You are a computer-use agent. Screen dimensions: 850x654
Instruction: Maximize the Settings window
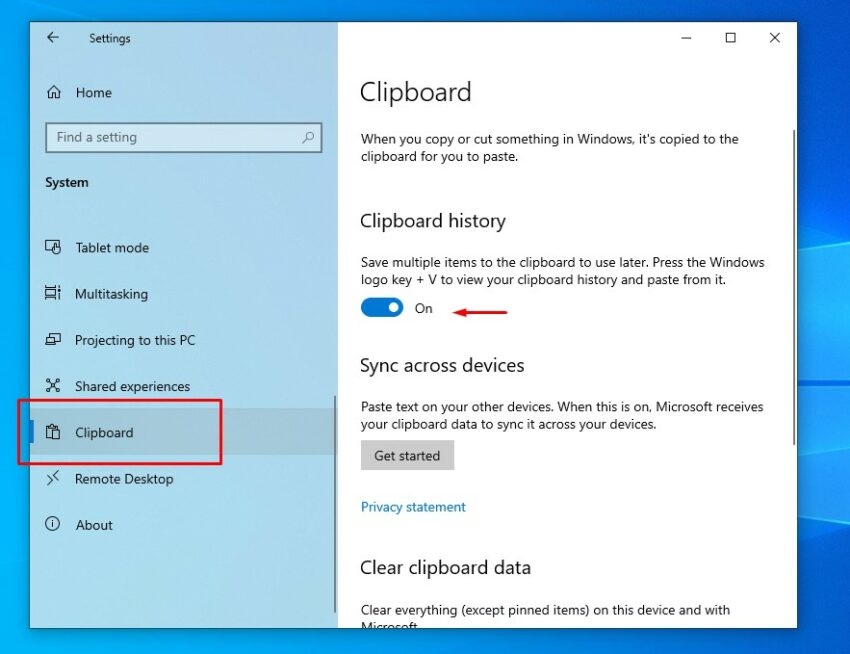click(730, 37)
